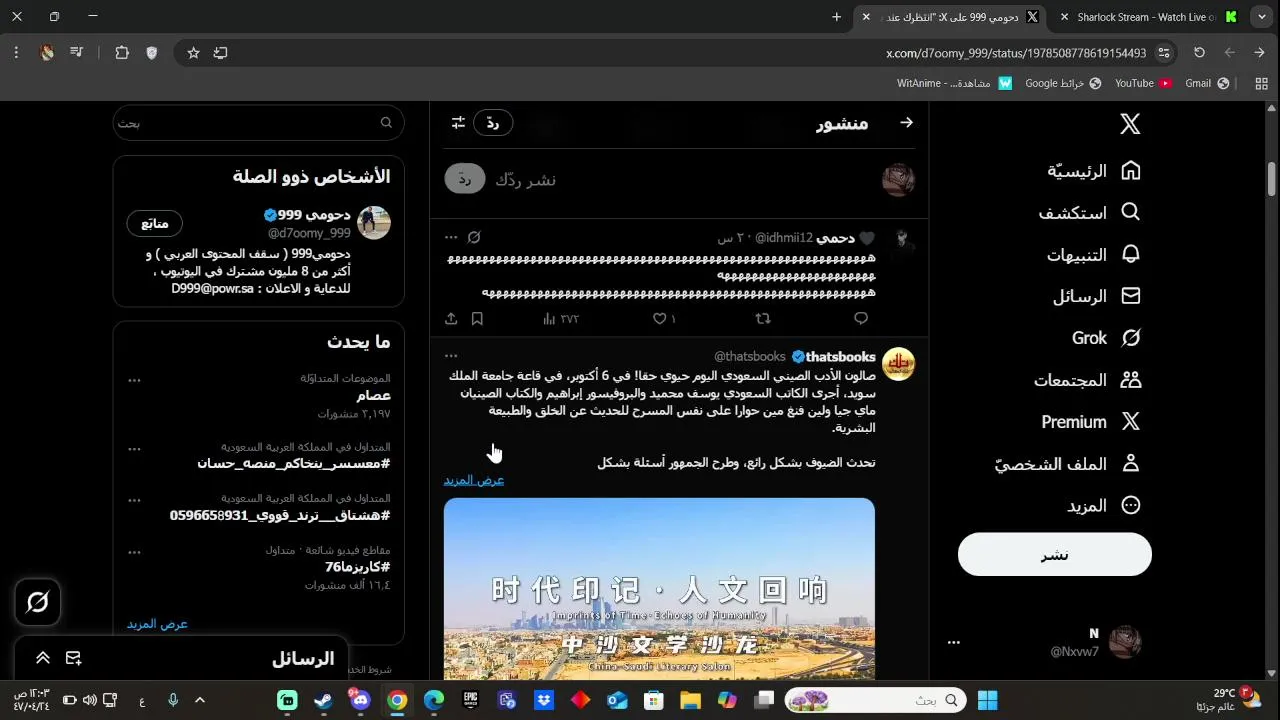Screen dimensions: 1280x720
Task: Bookmark the idhmii12 comment
Action: pyautogui.click(x=477, y=319)
